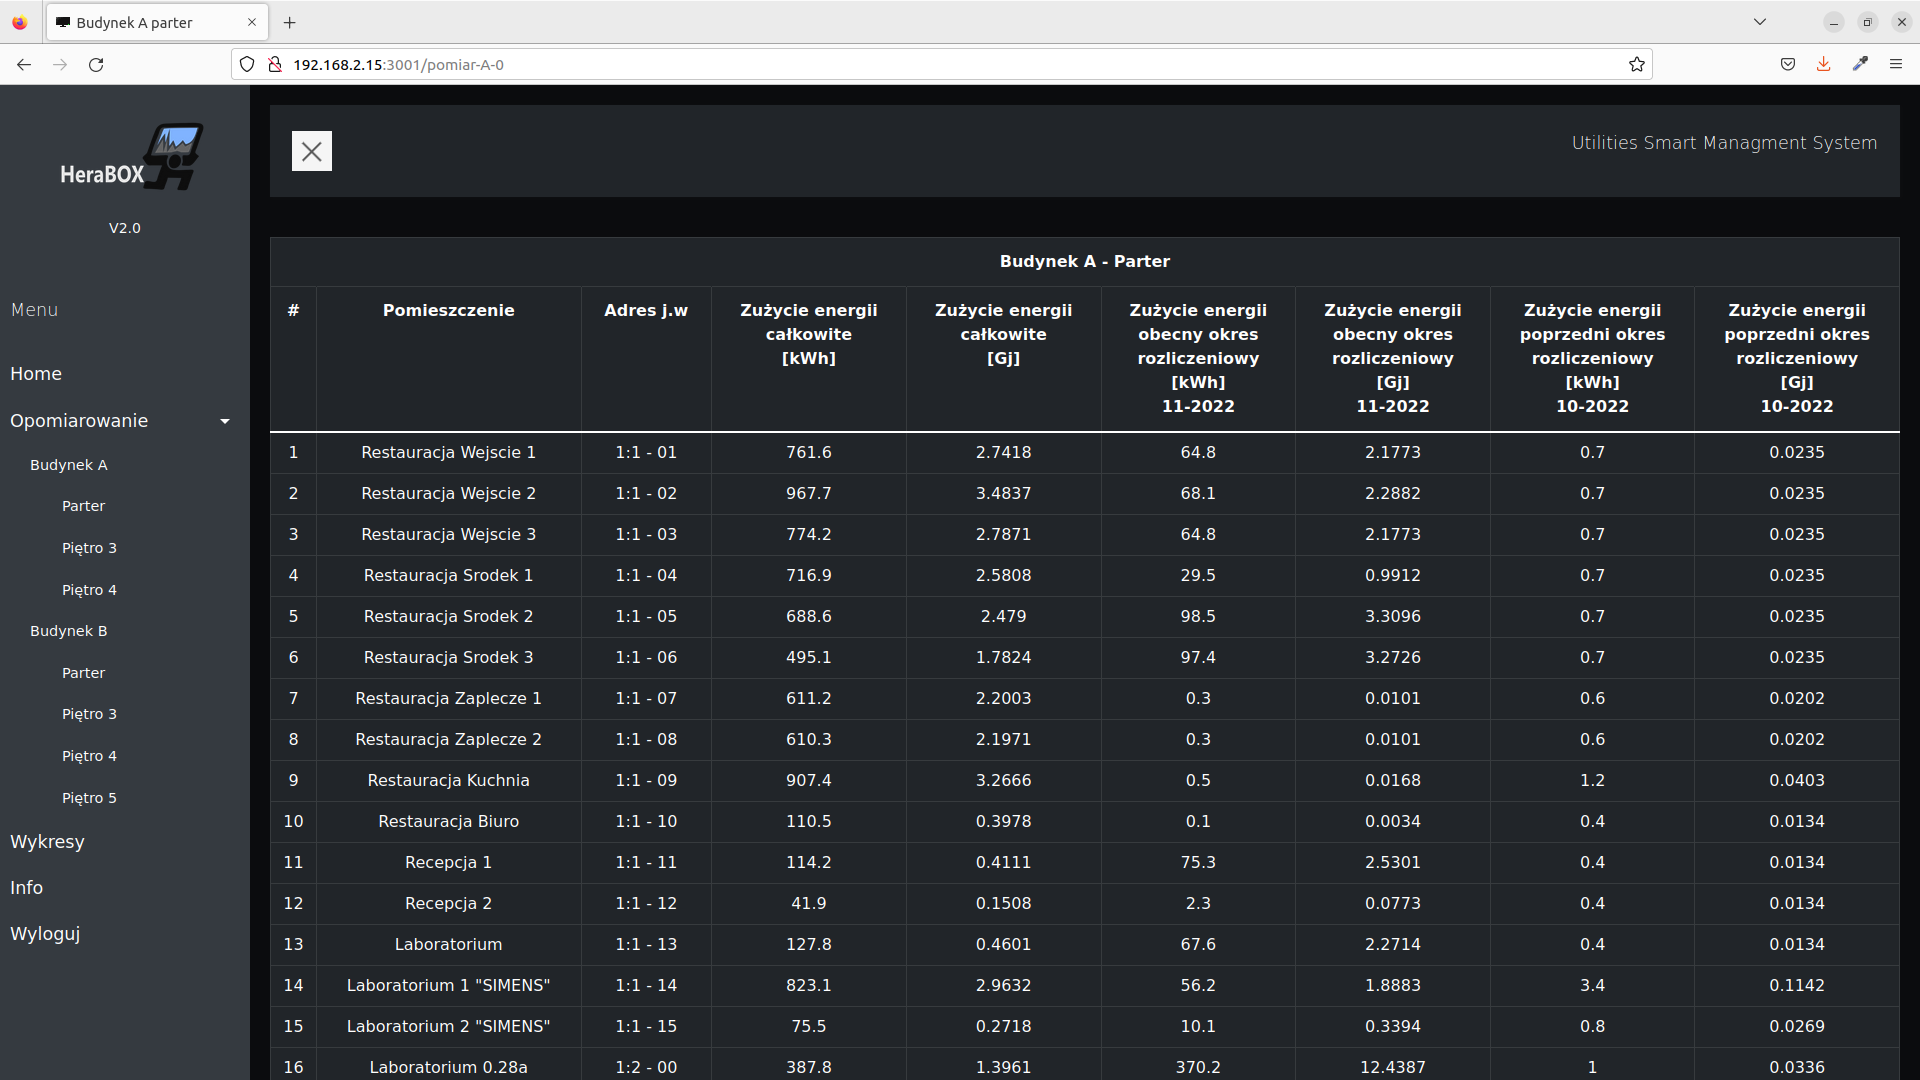This screenshot has height=1080, width=1920.
Task: Click the browser address bar
Action: pos(940,64)
